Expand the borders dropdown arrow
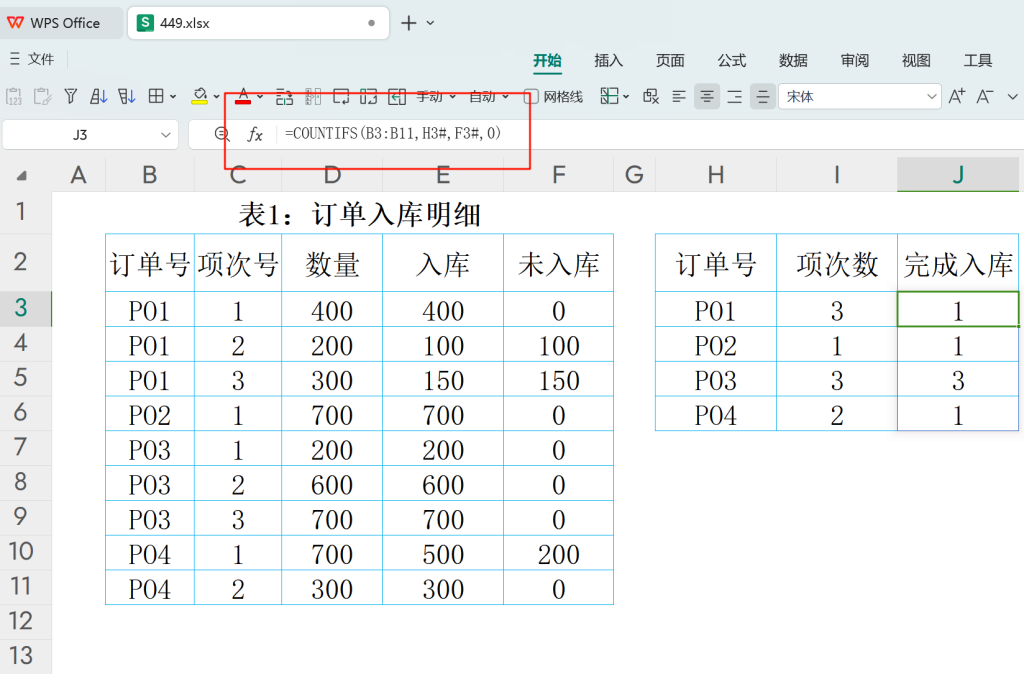Screen dimensions: 1024x674 (x=173, y=97)
